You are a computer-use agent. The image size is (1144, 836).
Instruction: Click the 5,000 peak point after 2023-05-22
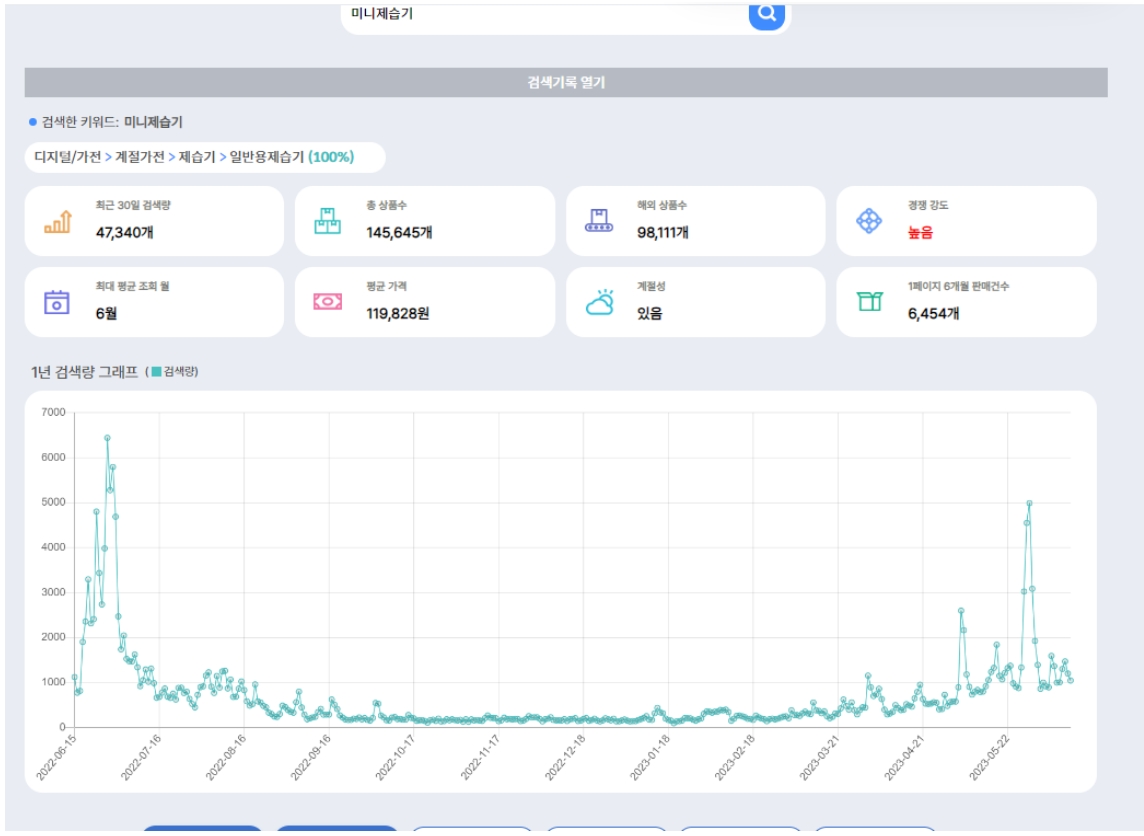click(x=1029, y=503)
